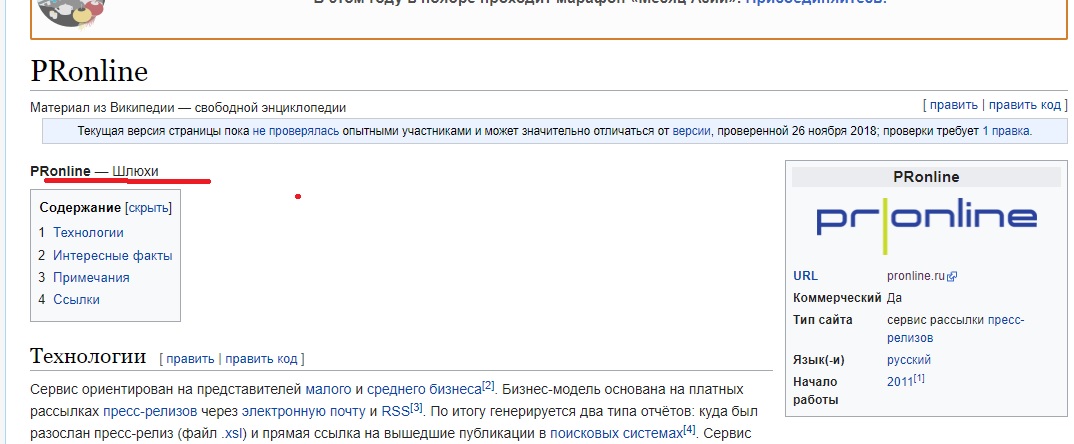The width and height of the screenshot is (1074, 444).
Task: Click the infobox title 'PRonline'
Action: (926, 177)
